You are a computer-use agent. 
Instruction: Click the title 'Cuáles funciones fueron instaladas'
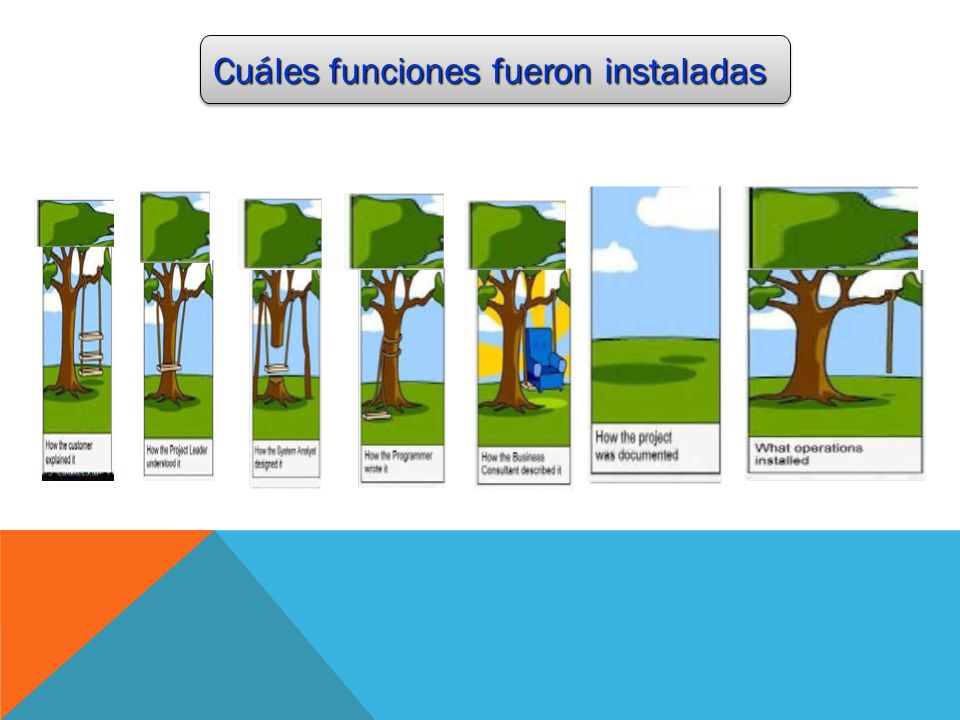490,72
